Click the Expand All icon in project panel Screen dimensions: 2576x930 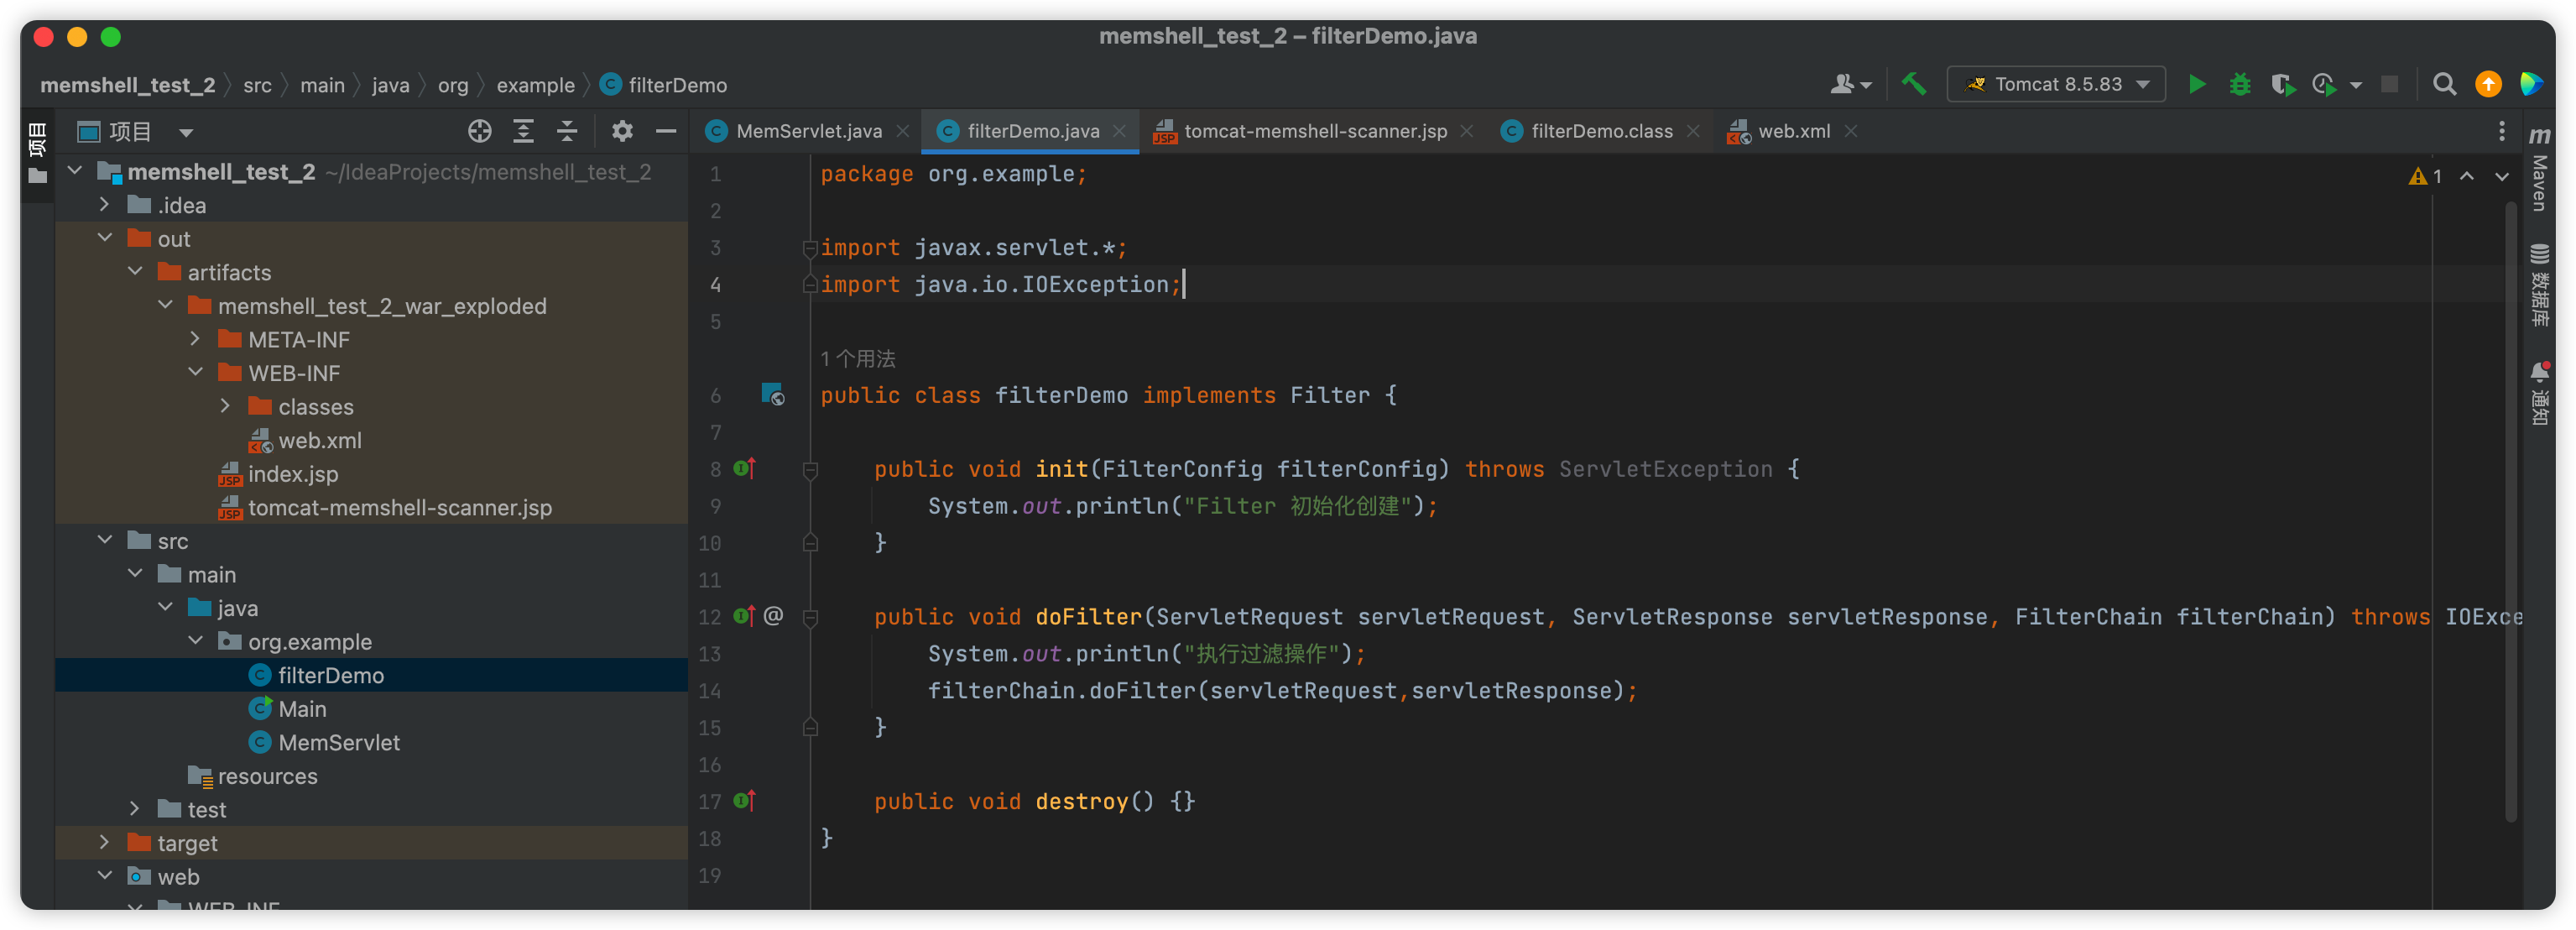coord(523,131)
